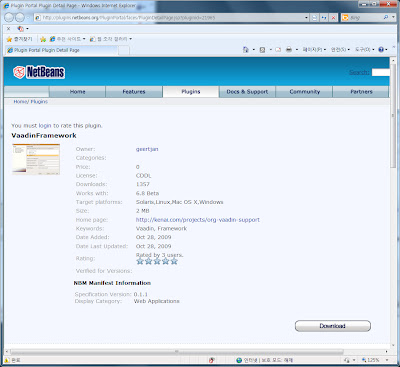Click the browser address bar URL field

tap(173, 18)
